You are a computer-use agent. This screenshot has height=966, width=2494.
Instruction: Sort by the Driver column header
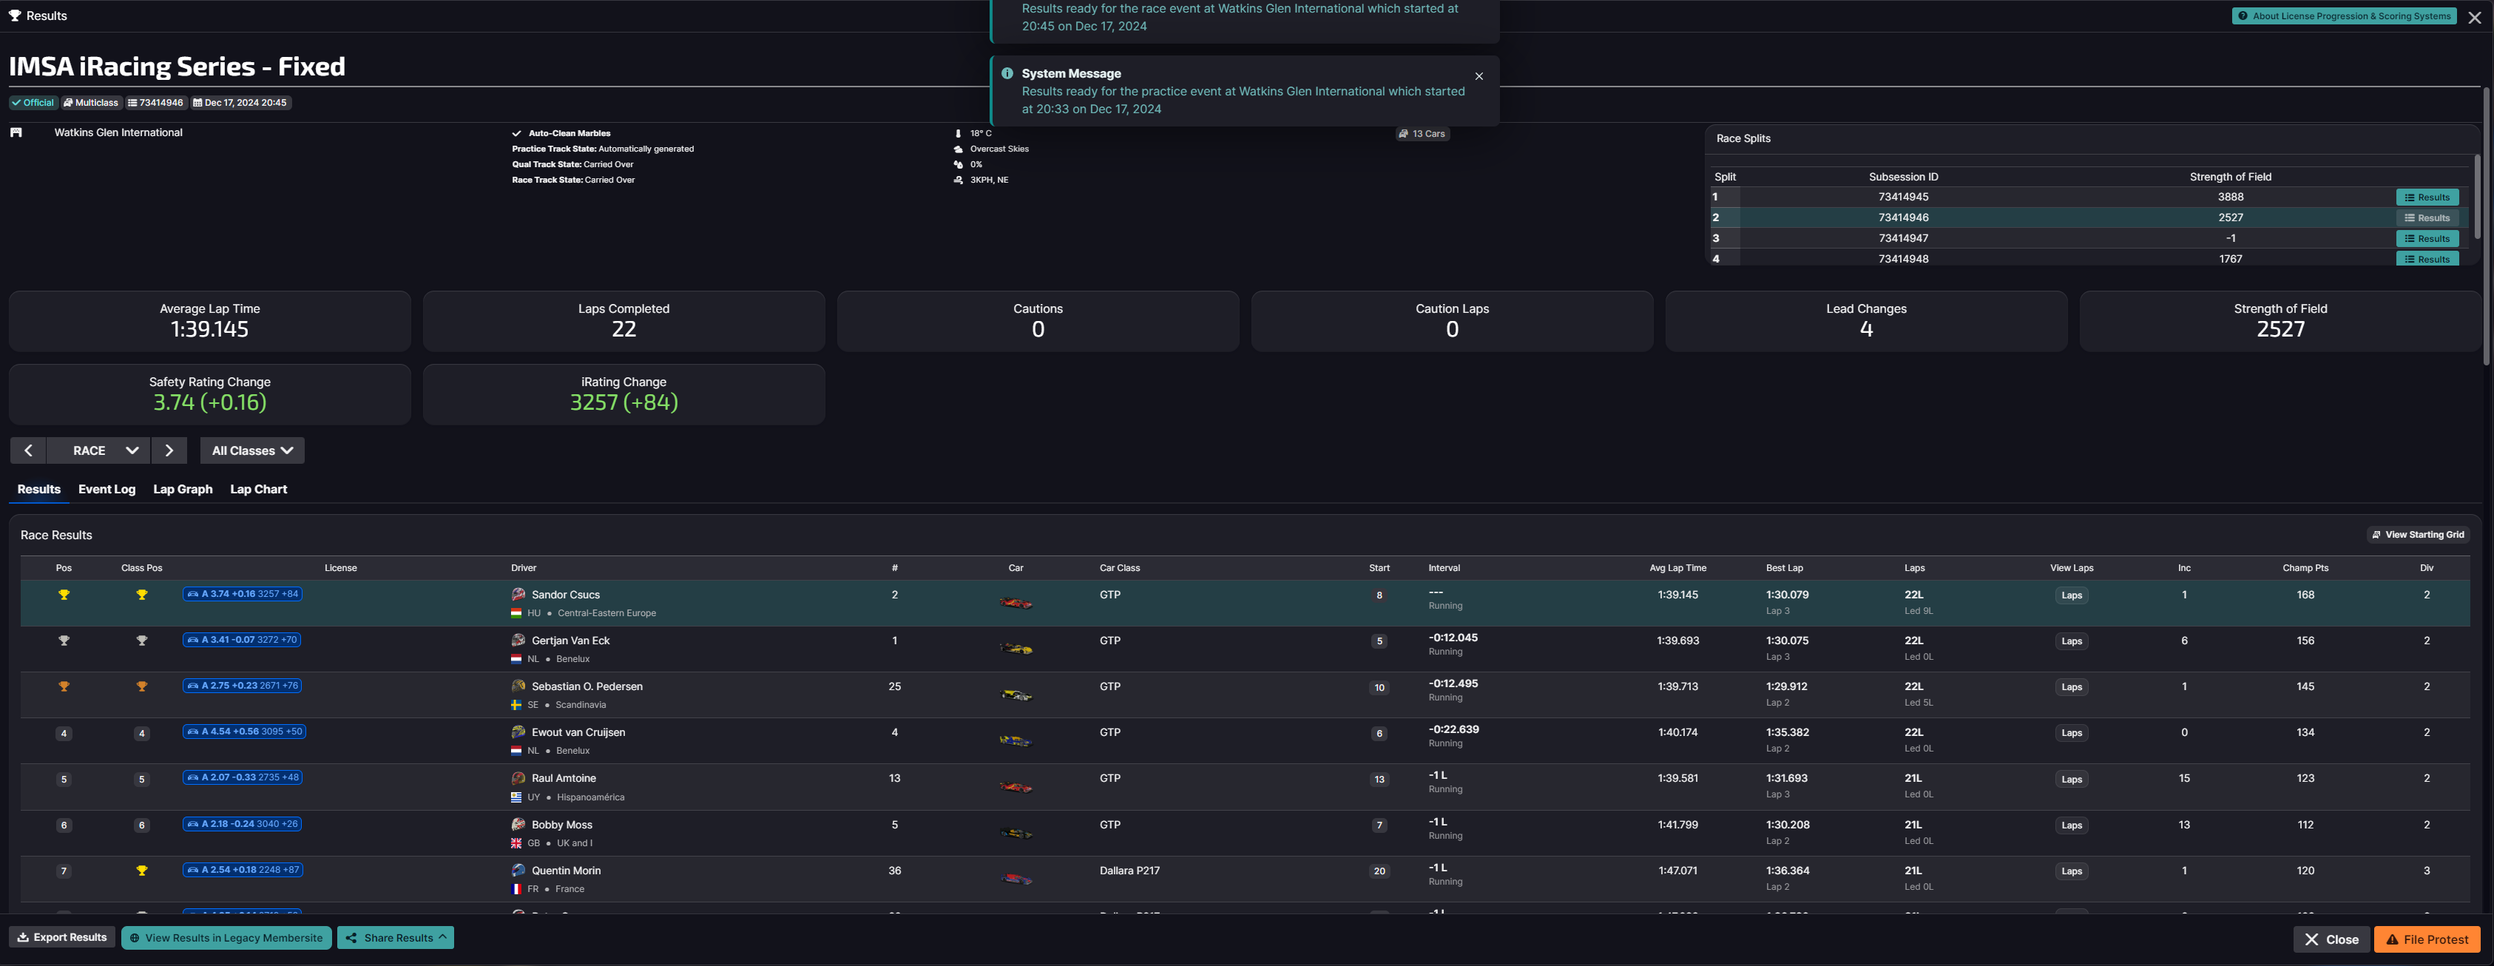pyautogui.click(x=524, y=568)
